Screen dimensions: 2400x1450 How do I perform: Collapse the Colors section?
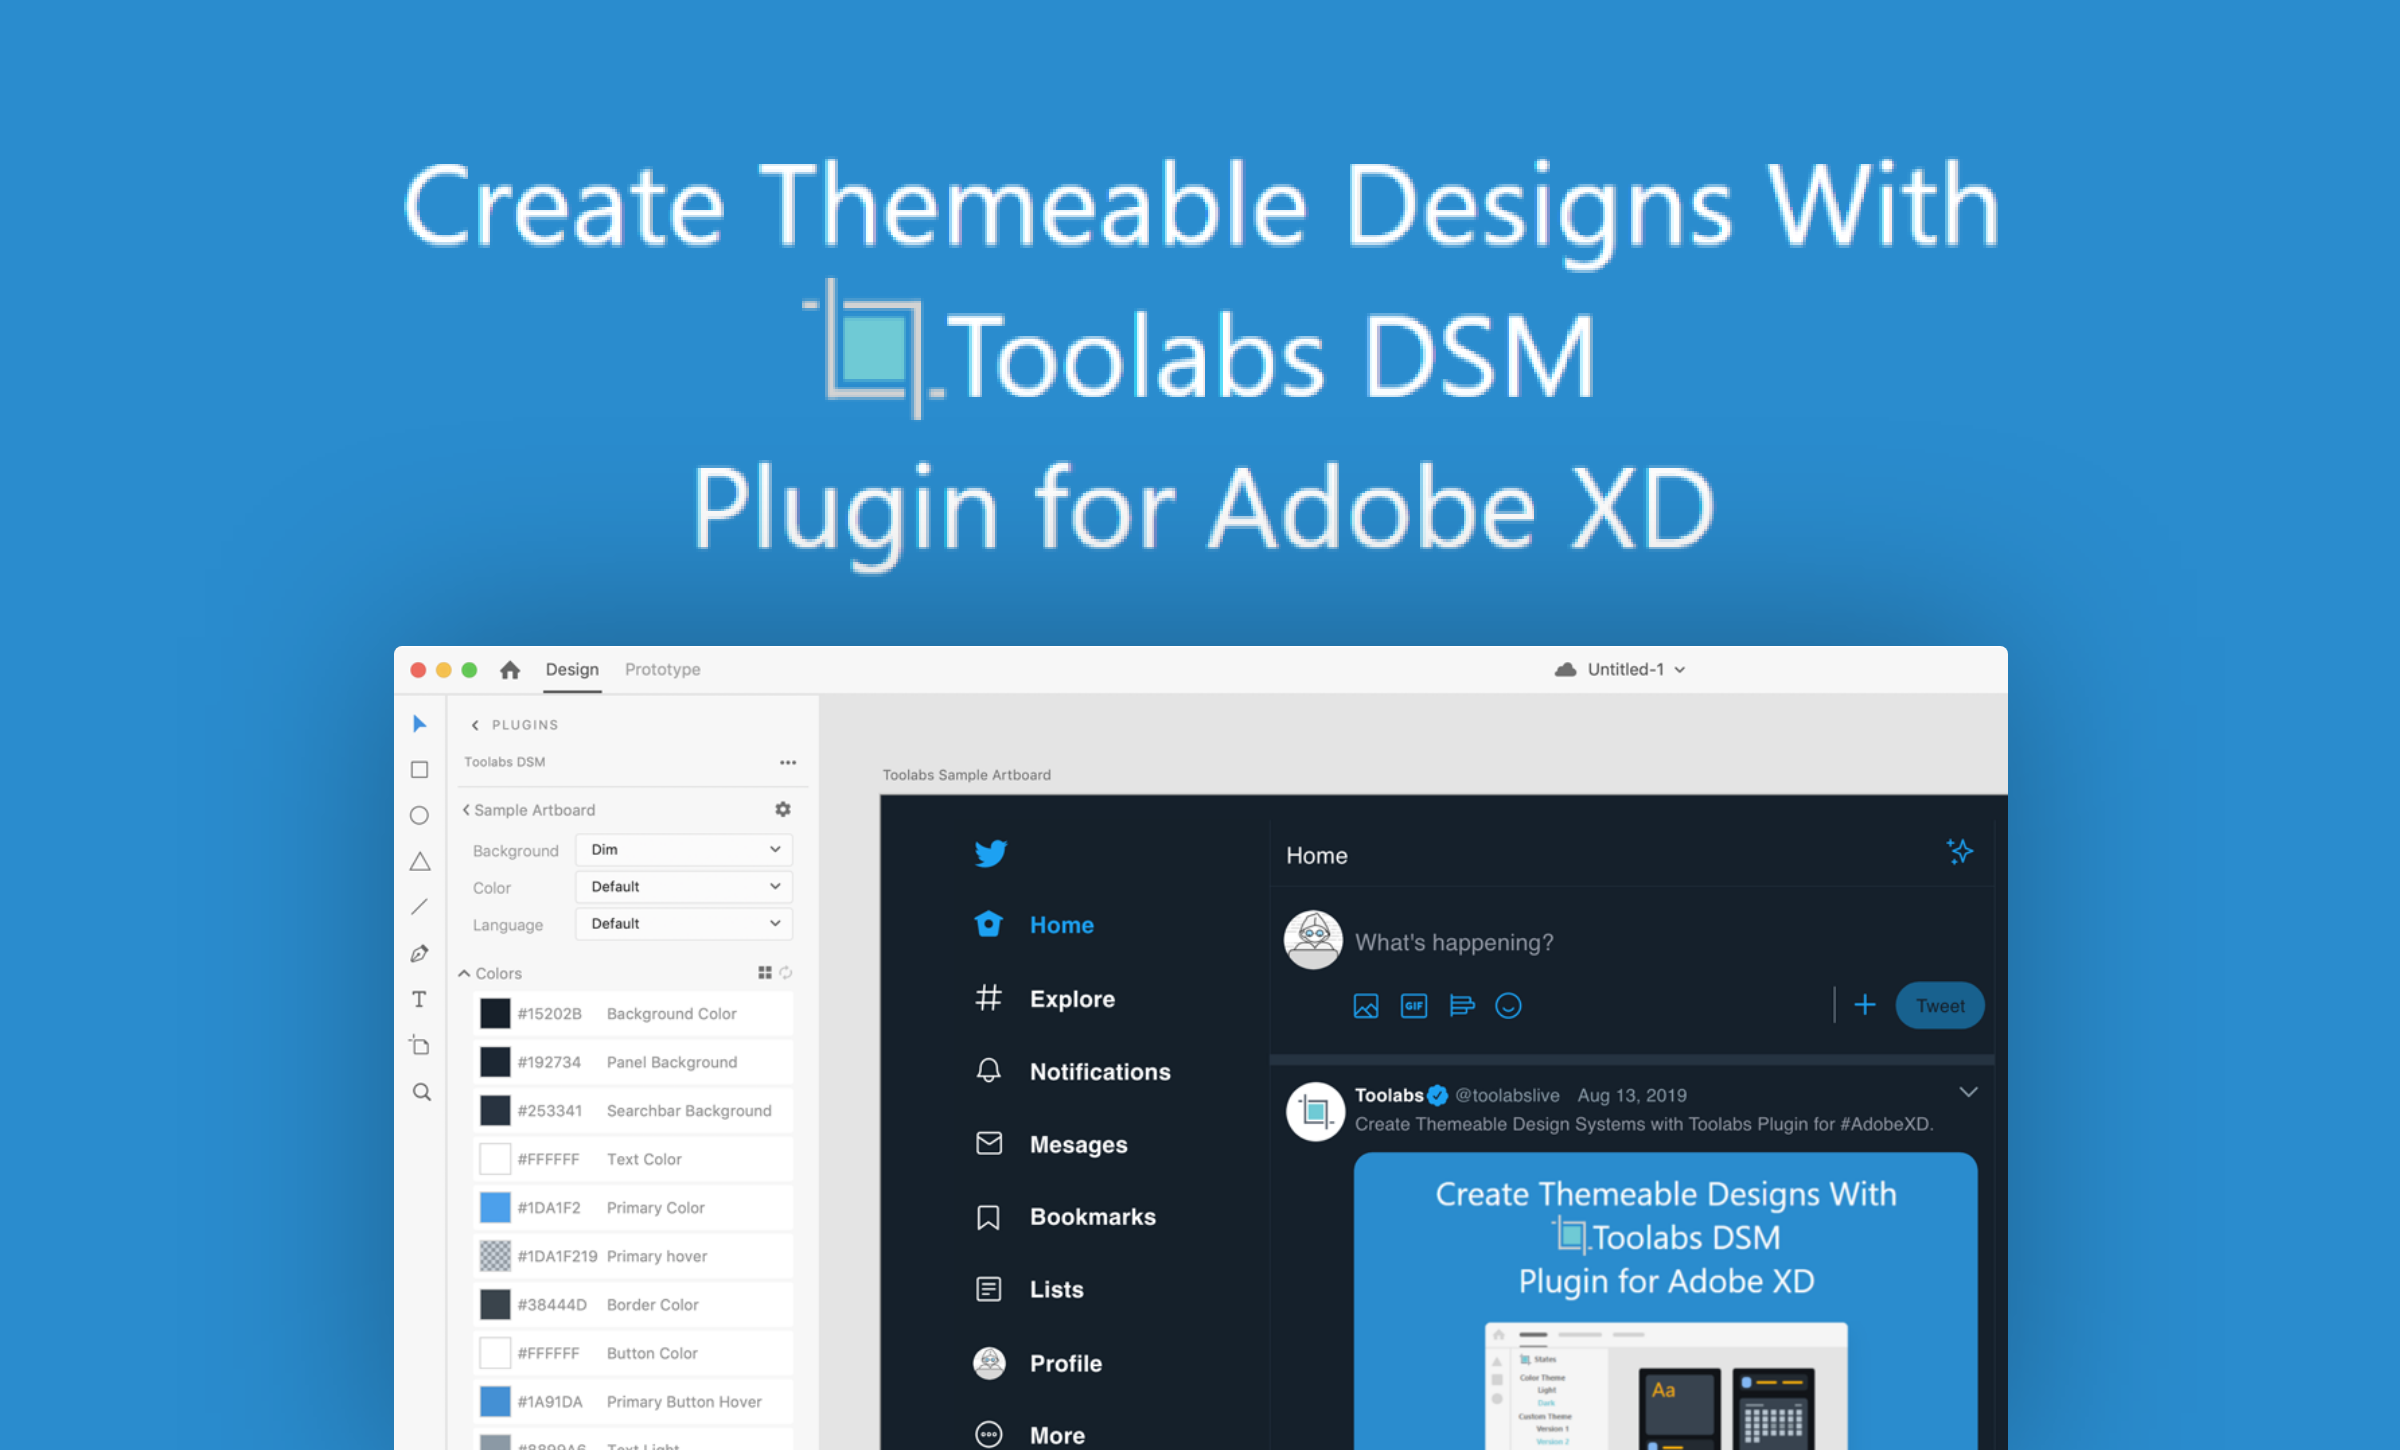click(464, 972)
